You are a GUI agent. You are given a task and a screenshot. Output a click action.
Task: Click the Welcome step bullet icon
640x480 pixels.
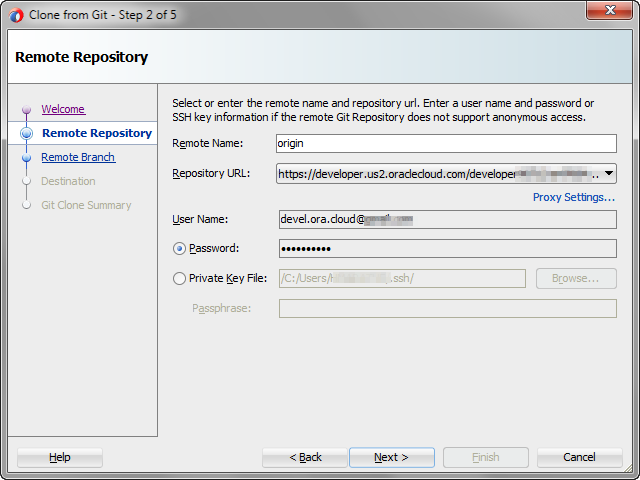coord(27,110)
